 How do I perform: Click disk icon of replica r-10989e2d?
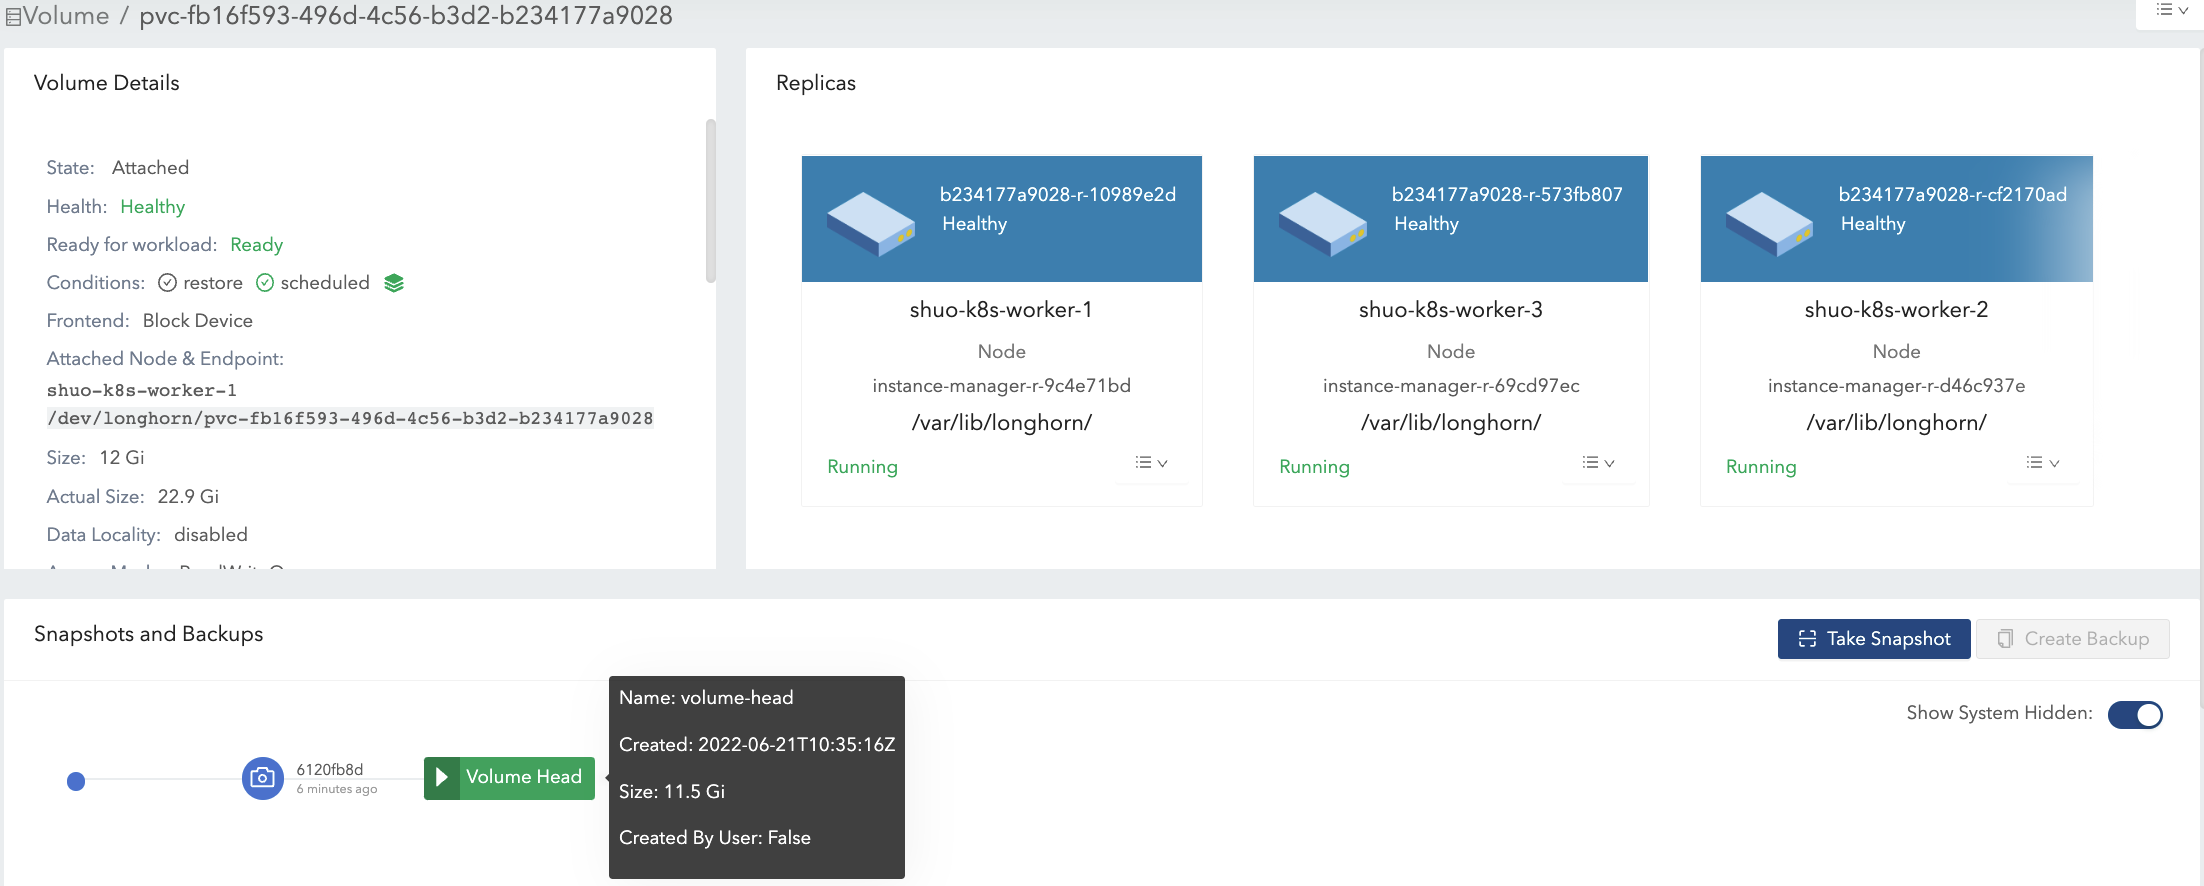[x=870, y=223]
